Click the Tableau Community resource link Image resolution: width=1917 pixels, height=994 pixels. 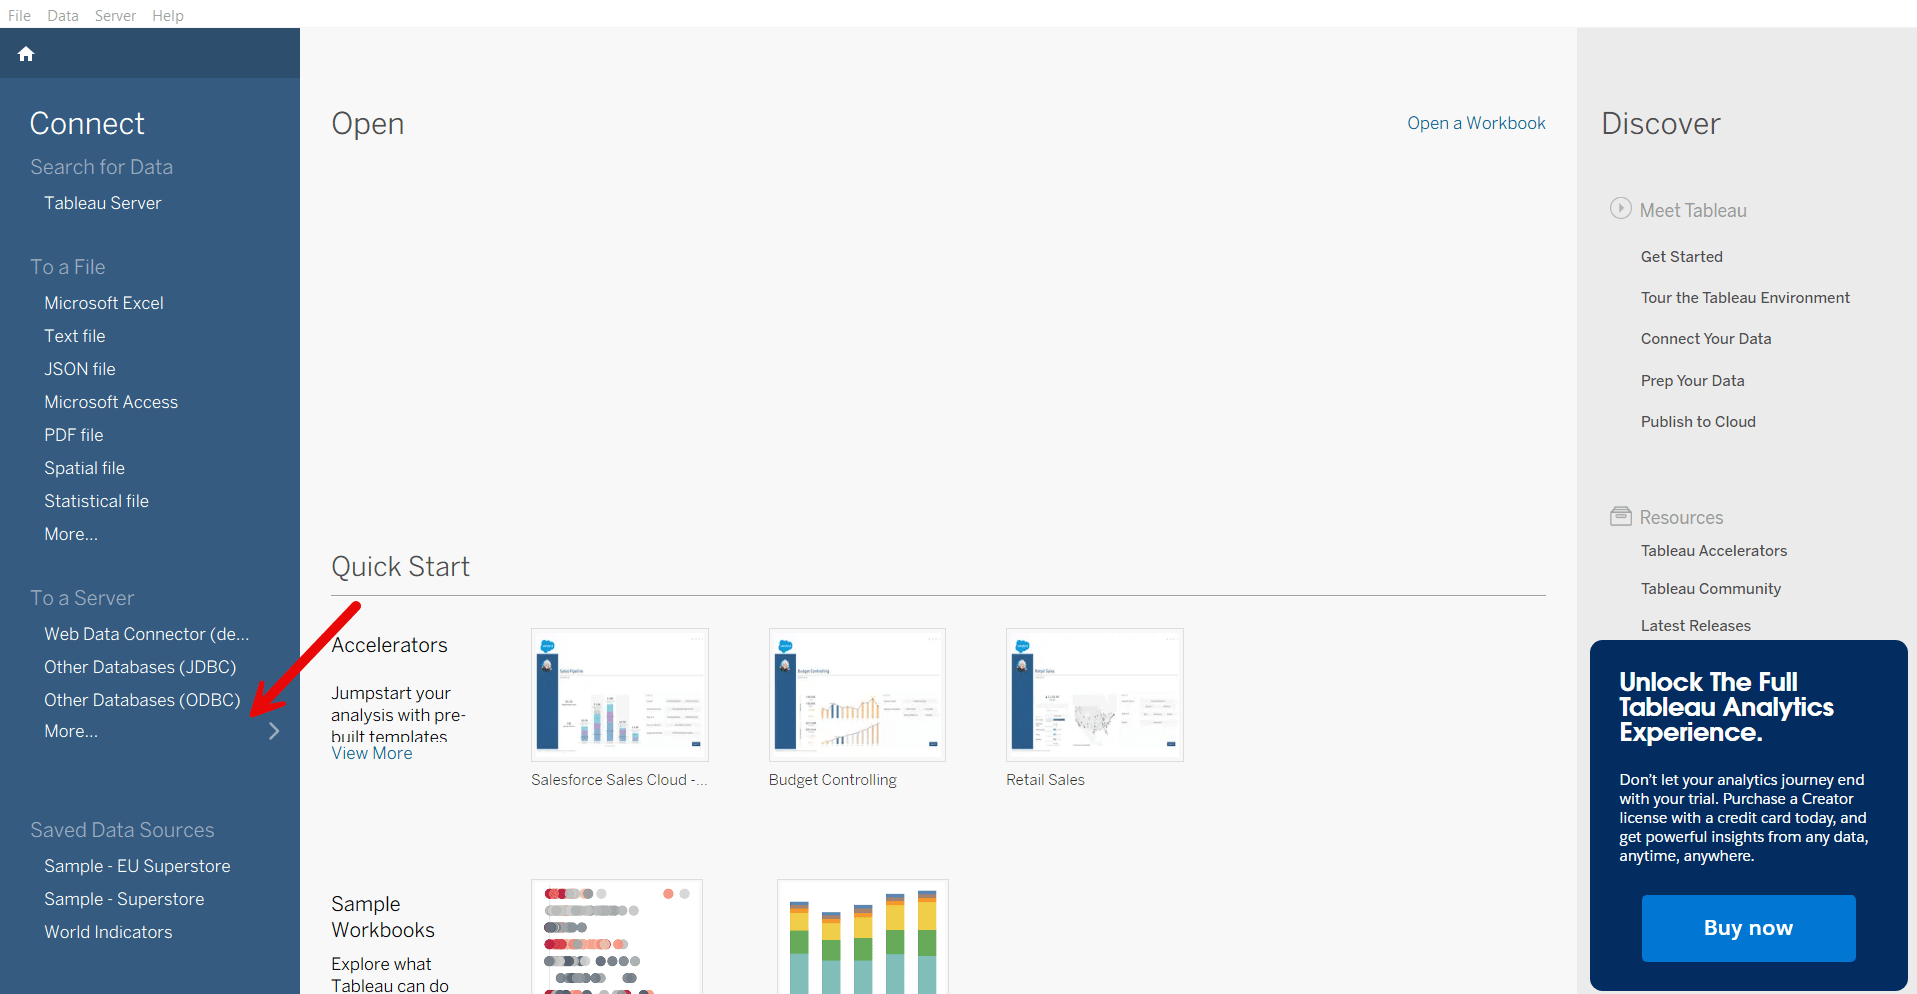click(1710, 588)
